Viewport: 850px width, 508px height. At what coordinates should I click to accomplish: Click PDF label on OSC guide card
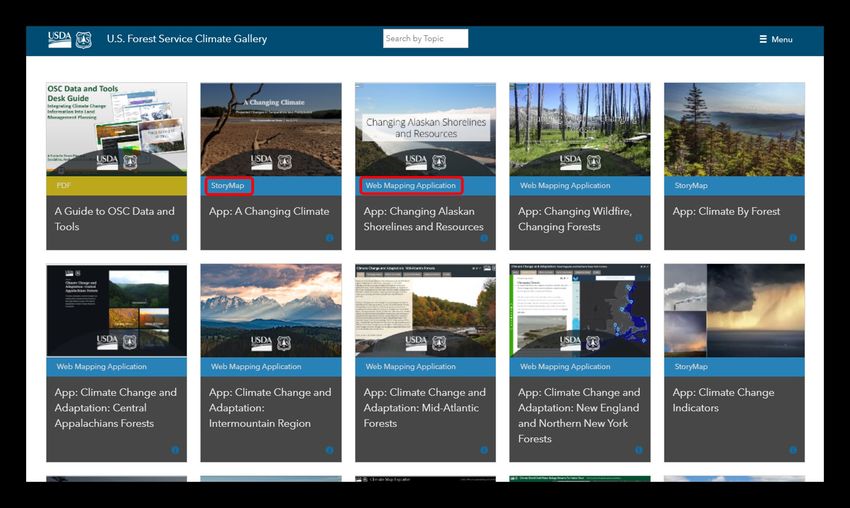point(63,185)
